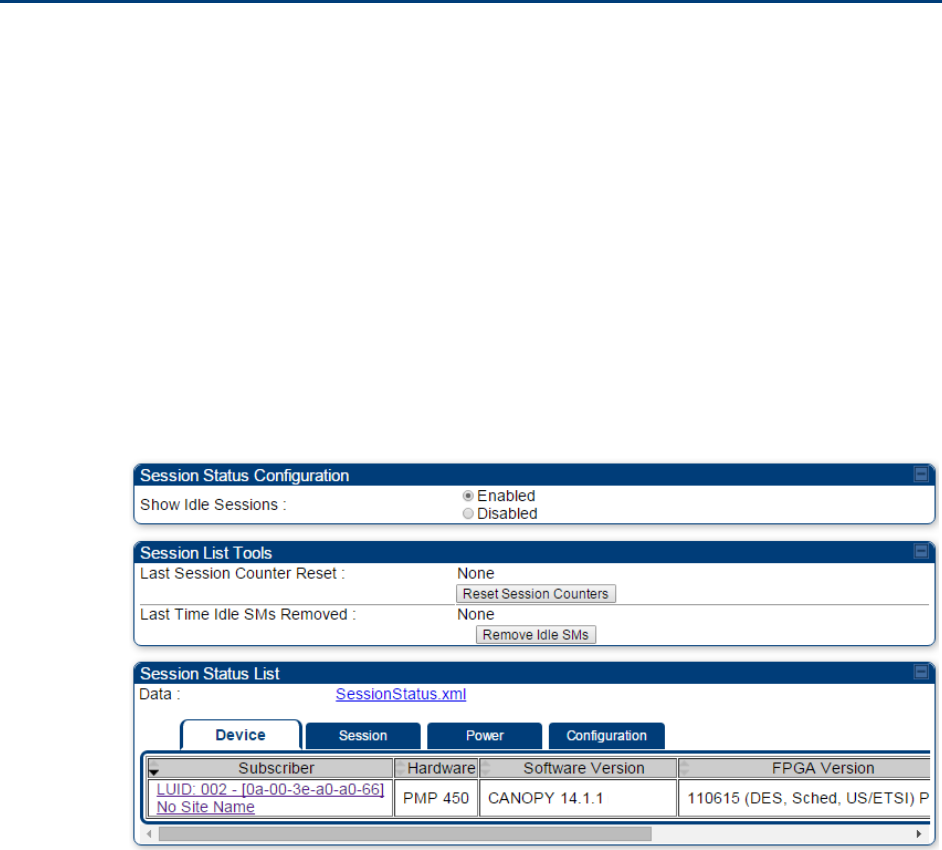This screenshot has height=850, width=942.
Task: Select Enabled for Show Idle Sessions
Action: [468, 496]
